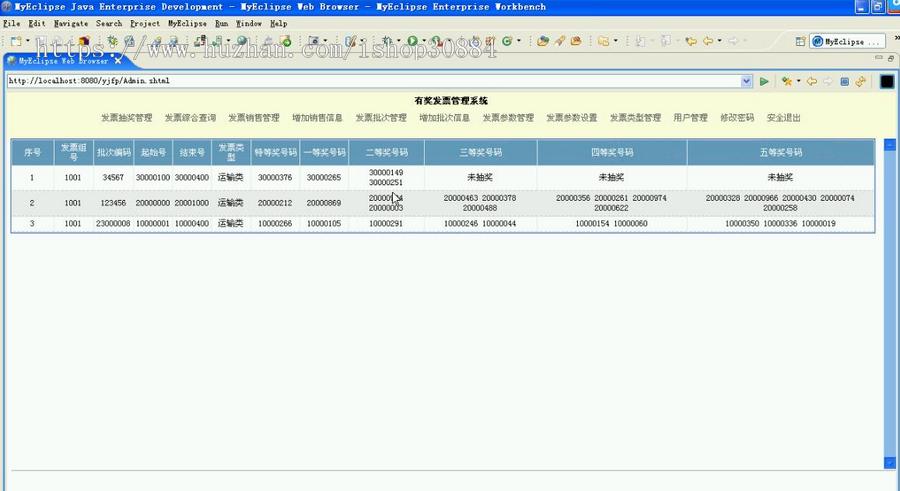
Task: Open 用户管理 link
Action: point(690,118)
